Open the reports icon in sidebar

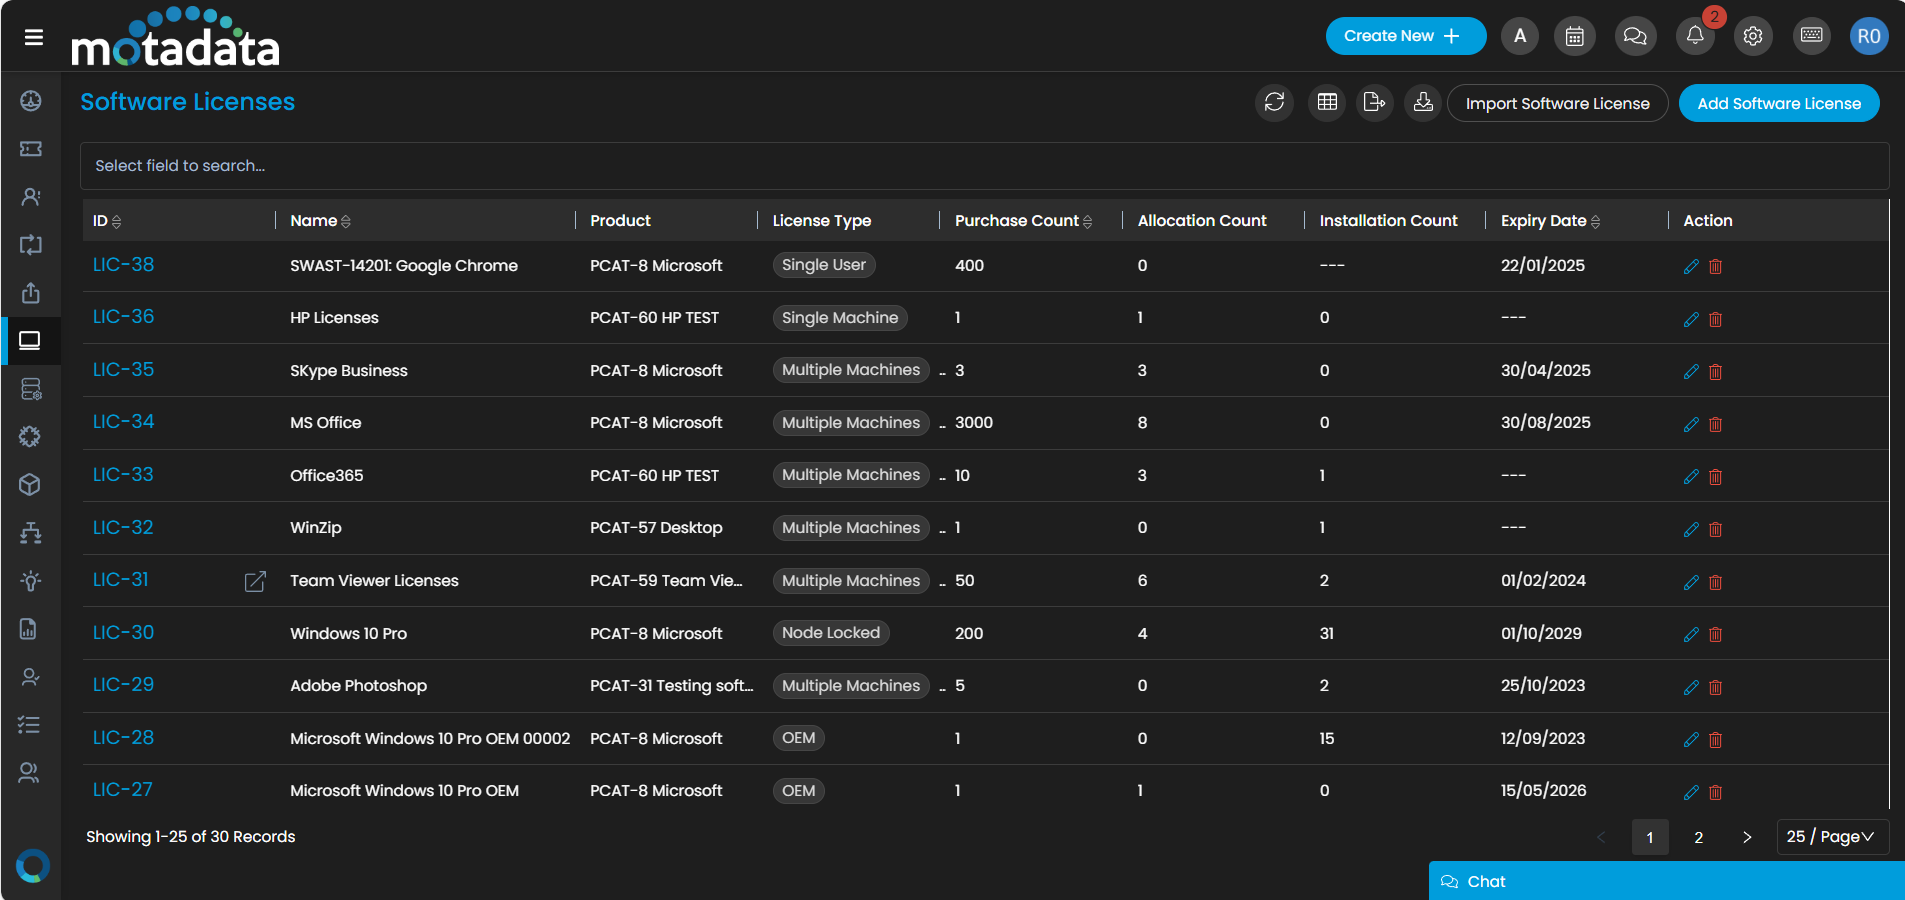pyautogui.click(x=29, y=629)
